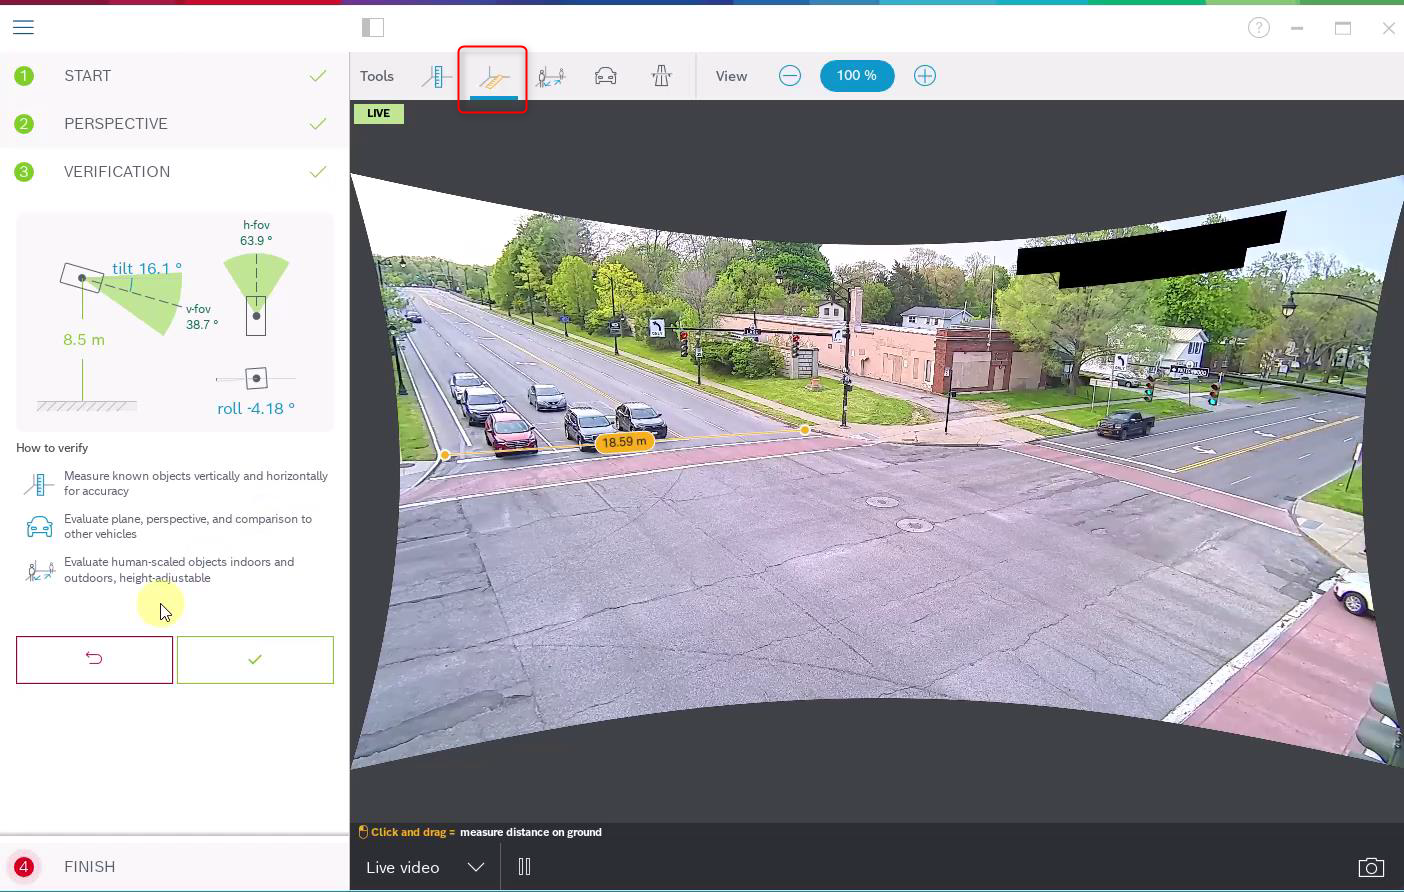1404x892 pixels.
Task: Zoom out with the minus icon
Action: pyautogui.click(x=790, y=76)
